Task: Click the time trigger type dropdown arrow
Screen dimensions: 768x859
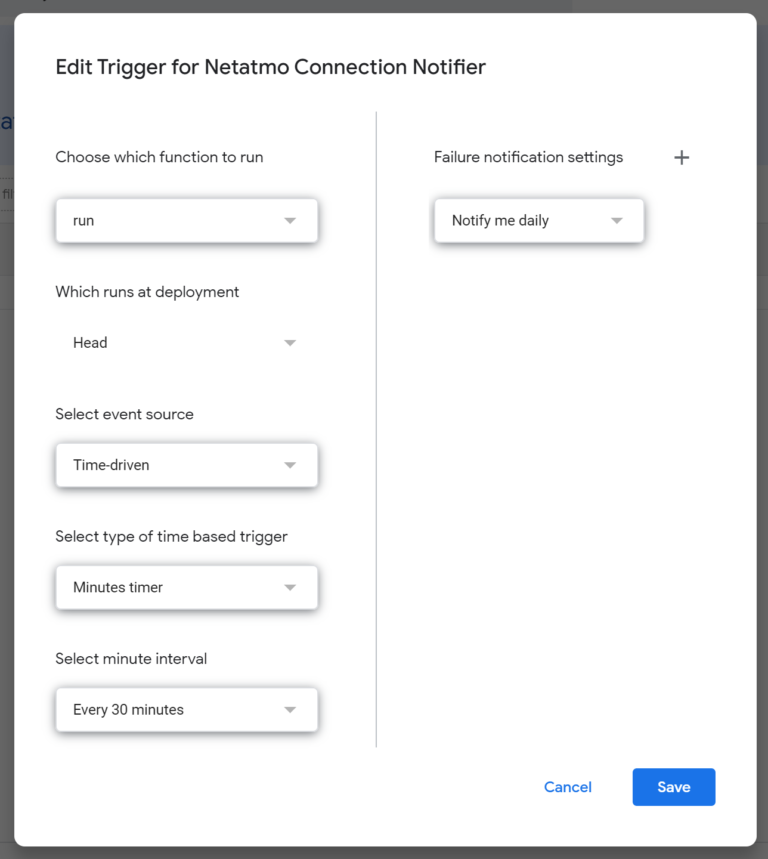Action: 291,588
